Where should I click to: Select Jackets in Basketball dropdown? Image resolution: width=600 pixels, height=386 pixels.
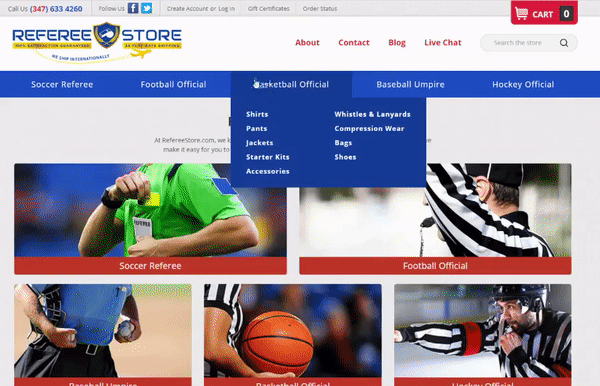[x=259, y=143]
